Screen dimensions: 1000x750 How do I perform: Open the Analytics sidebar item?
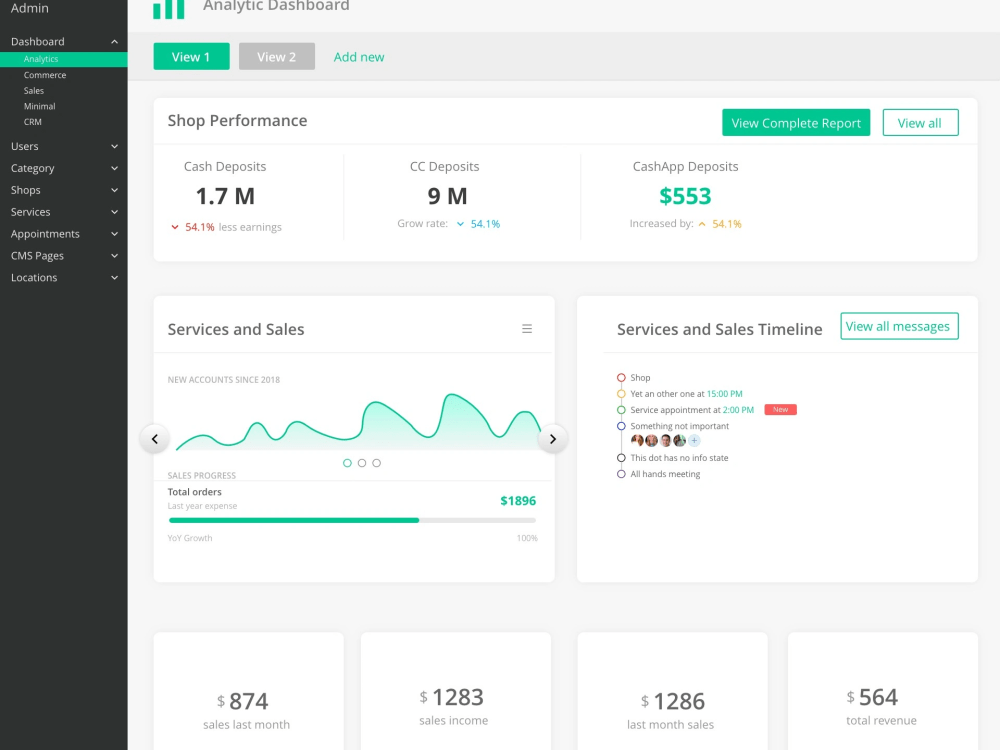[x=64, y=59]
